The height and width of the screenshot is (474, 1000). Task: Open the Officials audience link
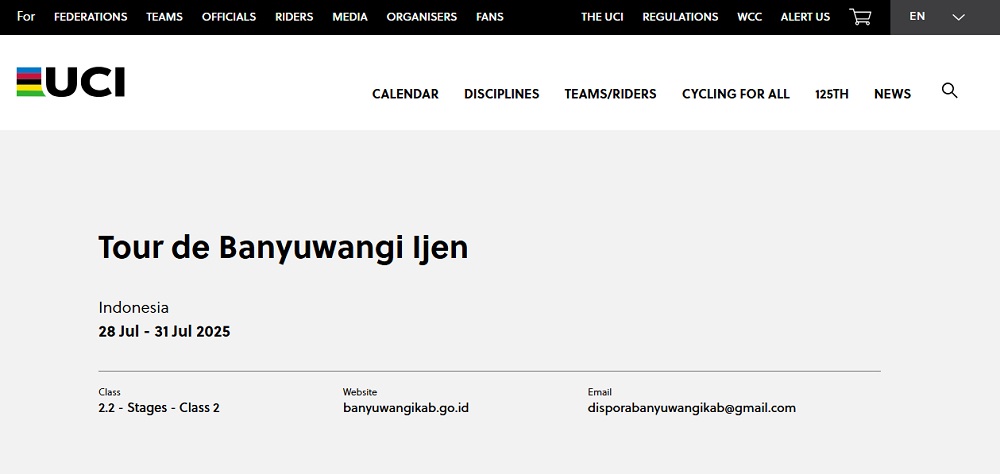[x=229, y=17]
